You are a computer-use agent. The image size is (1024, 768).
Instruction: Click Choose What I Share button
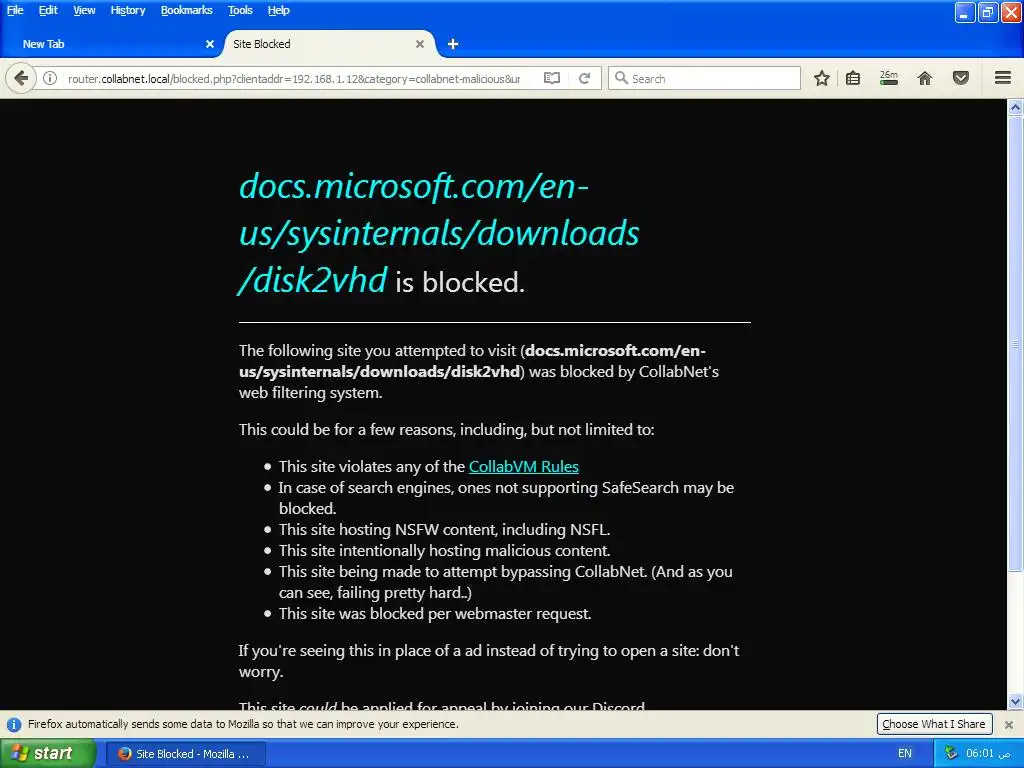(934, 724)
